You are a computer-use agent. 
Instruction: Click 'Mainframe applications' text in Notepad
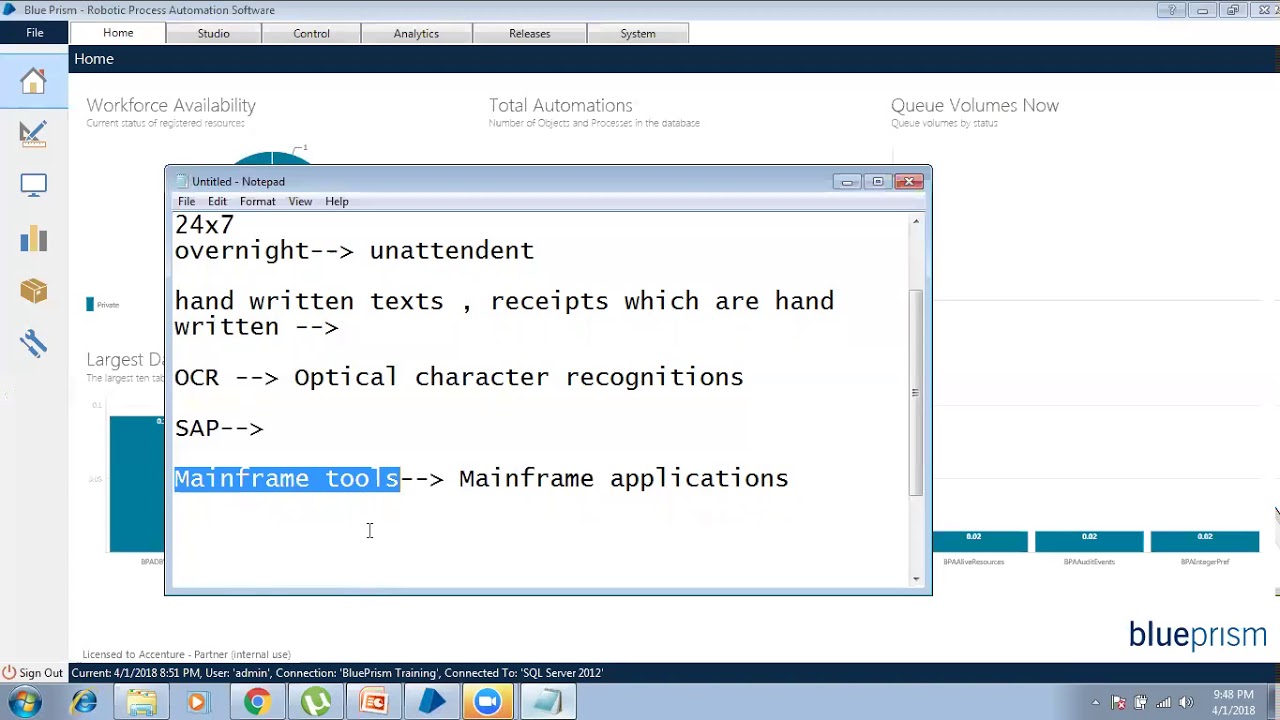624,479
